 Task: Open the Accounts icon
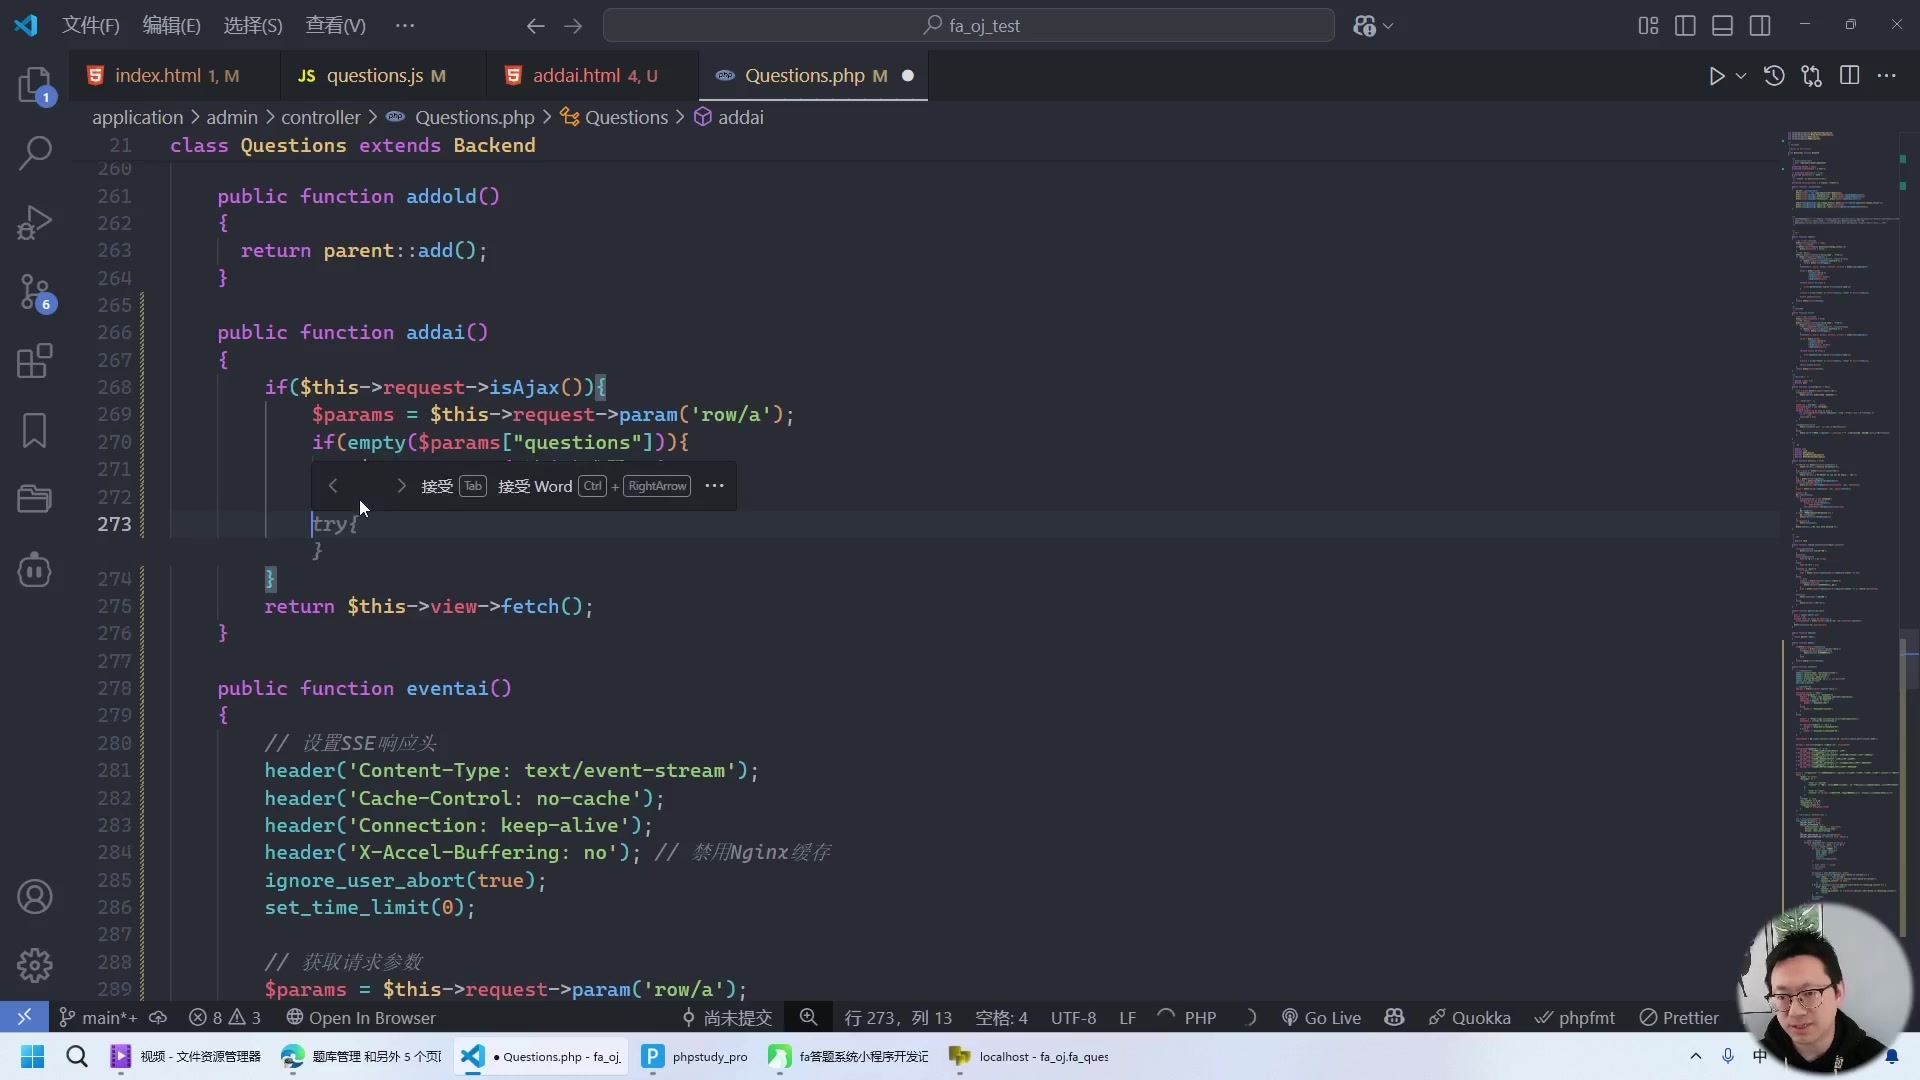35,897
